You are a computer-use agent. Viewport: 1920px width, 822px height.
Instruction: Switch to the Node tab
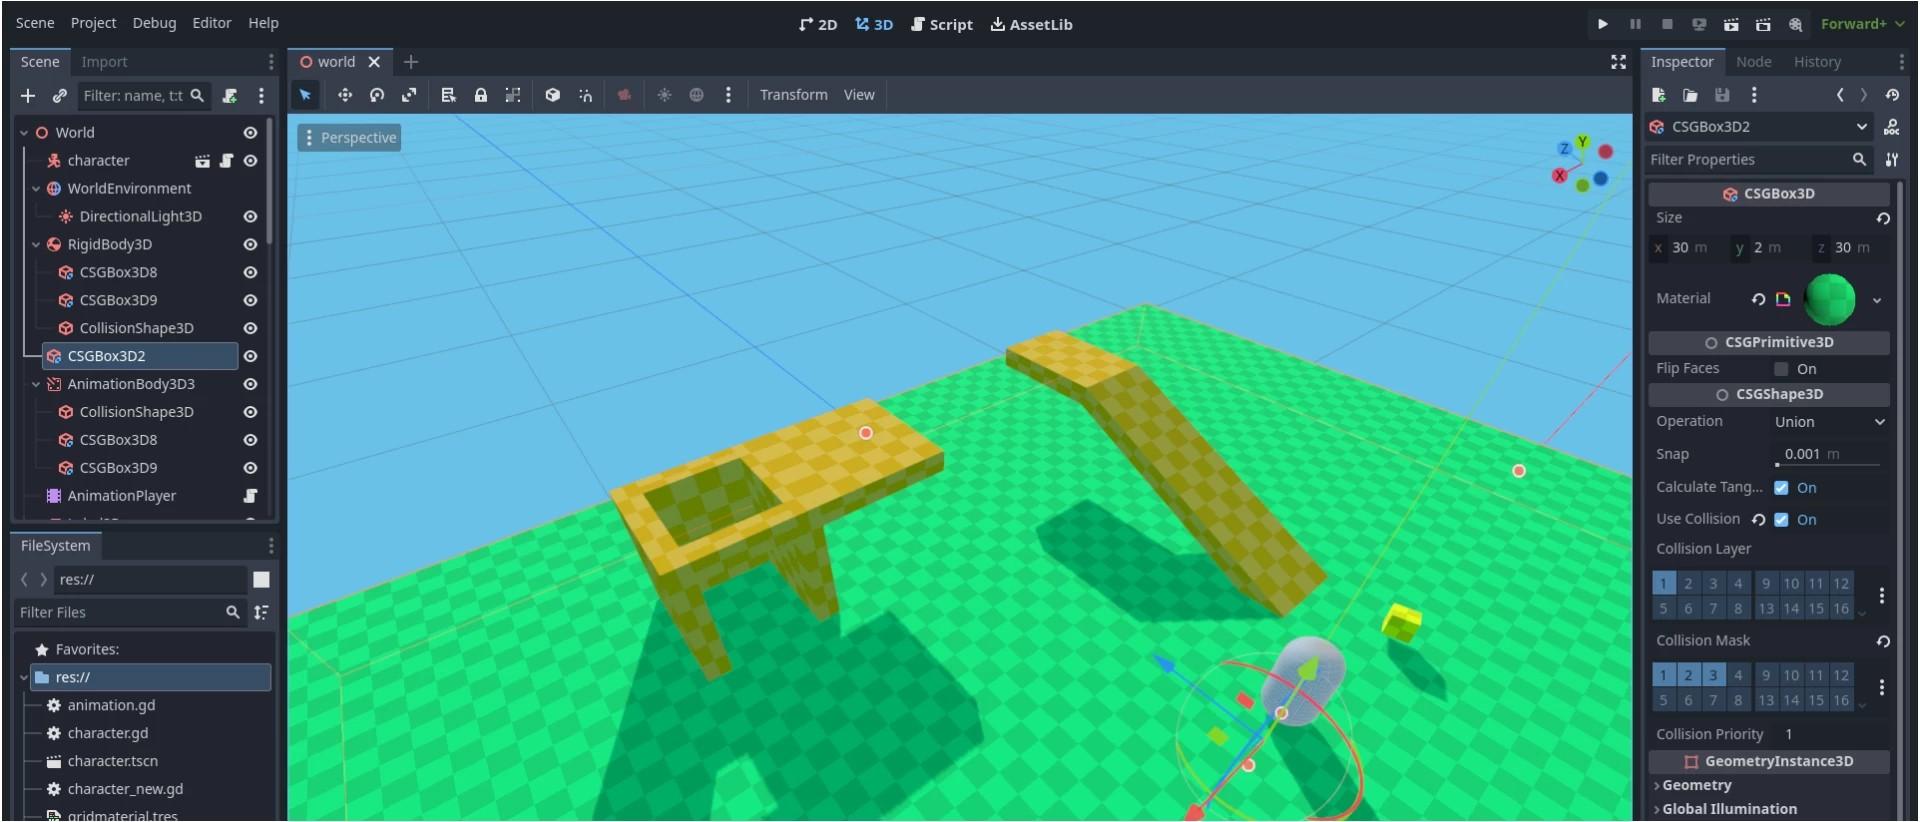tap(1753, 62)
